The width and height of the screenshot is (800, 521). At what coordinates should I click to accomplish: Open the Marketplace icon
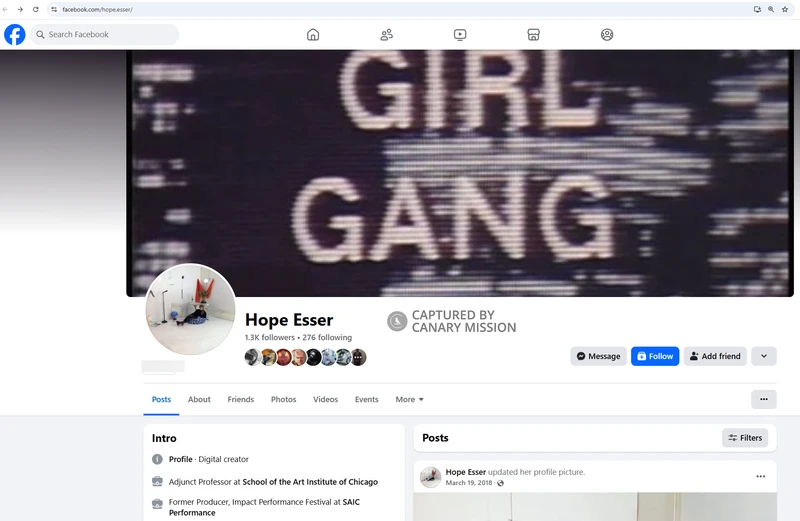(533, 35)
